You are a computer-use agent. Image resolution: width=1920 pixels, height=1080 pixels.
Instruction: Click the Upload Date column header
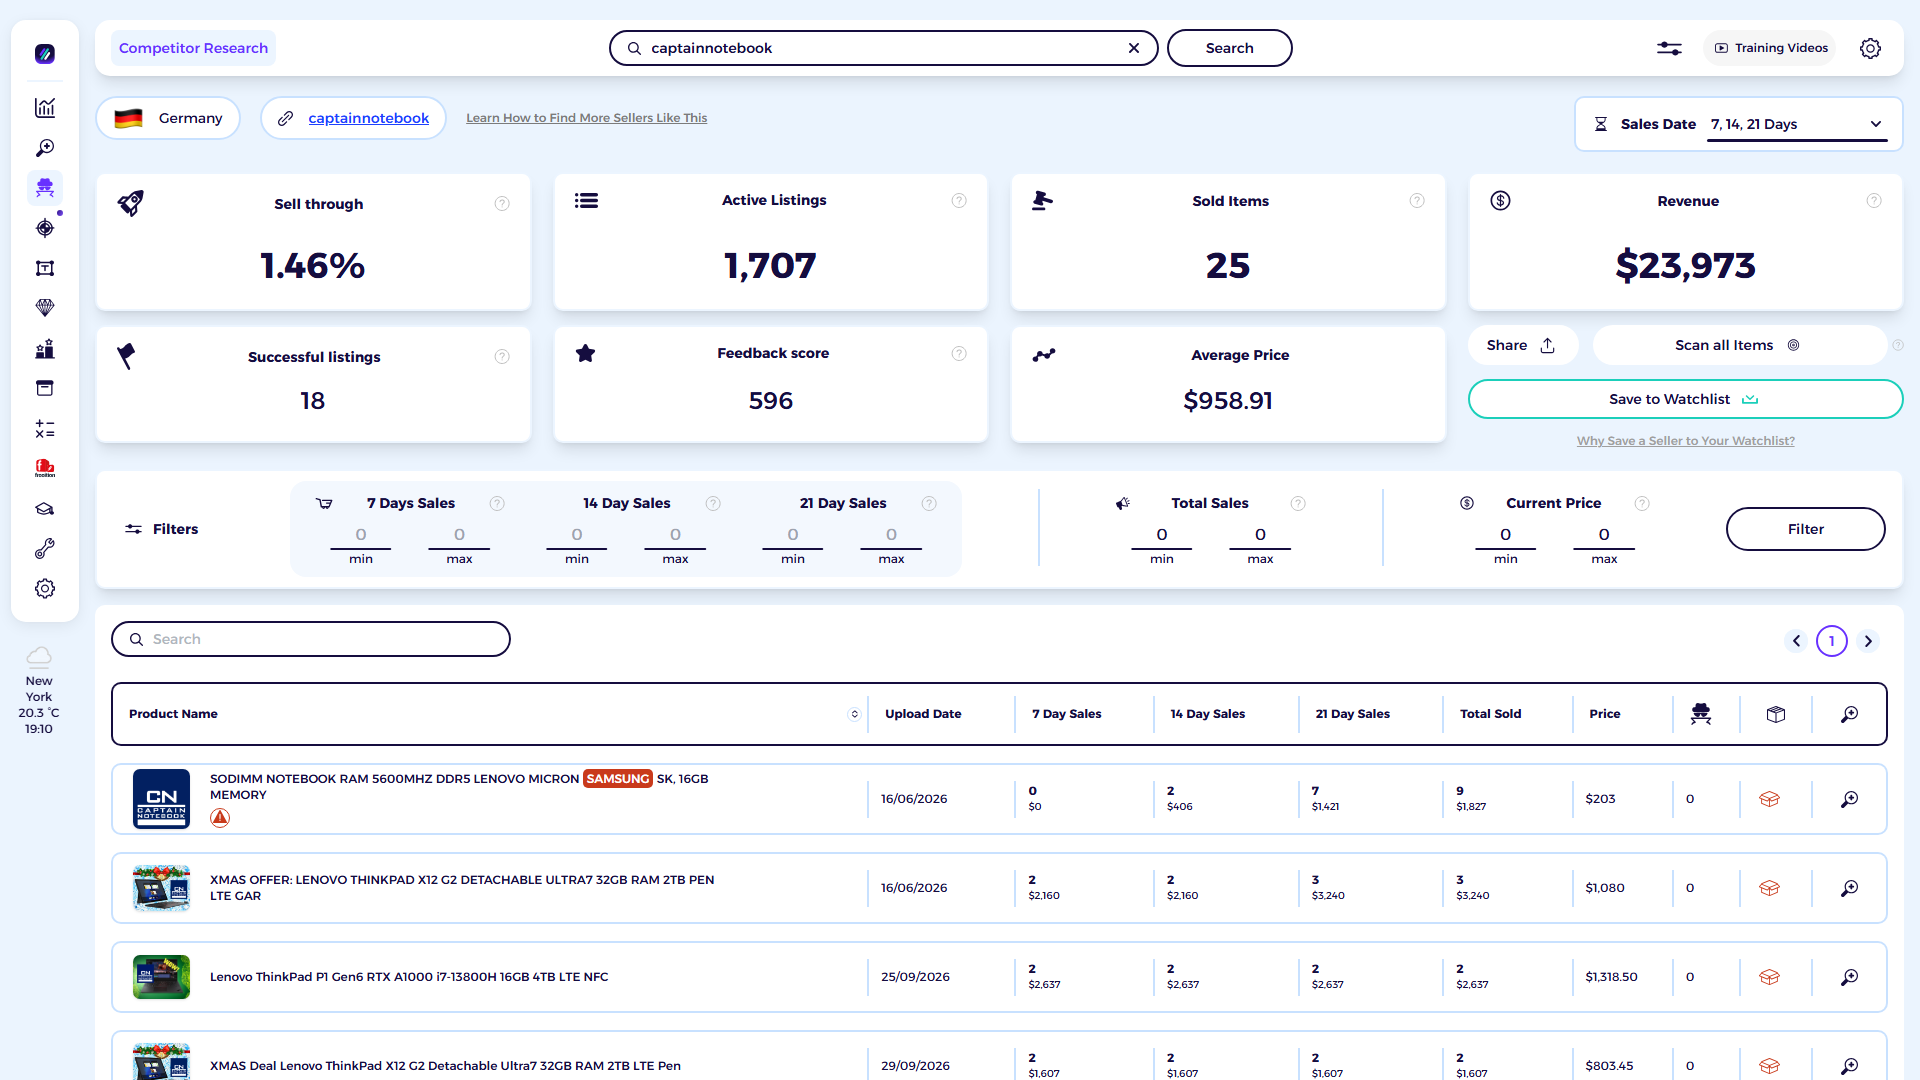(x=922, y=714)
